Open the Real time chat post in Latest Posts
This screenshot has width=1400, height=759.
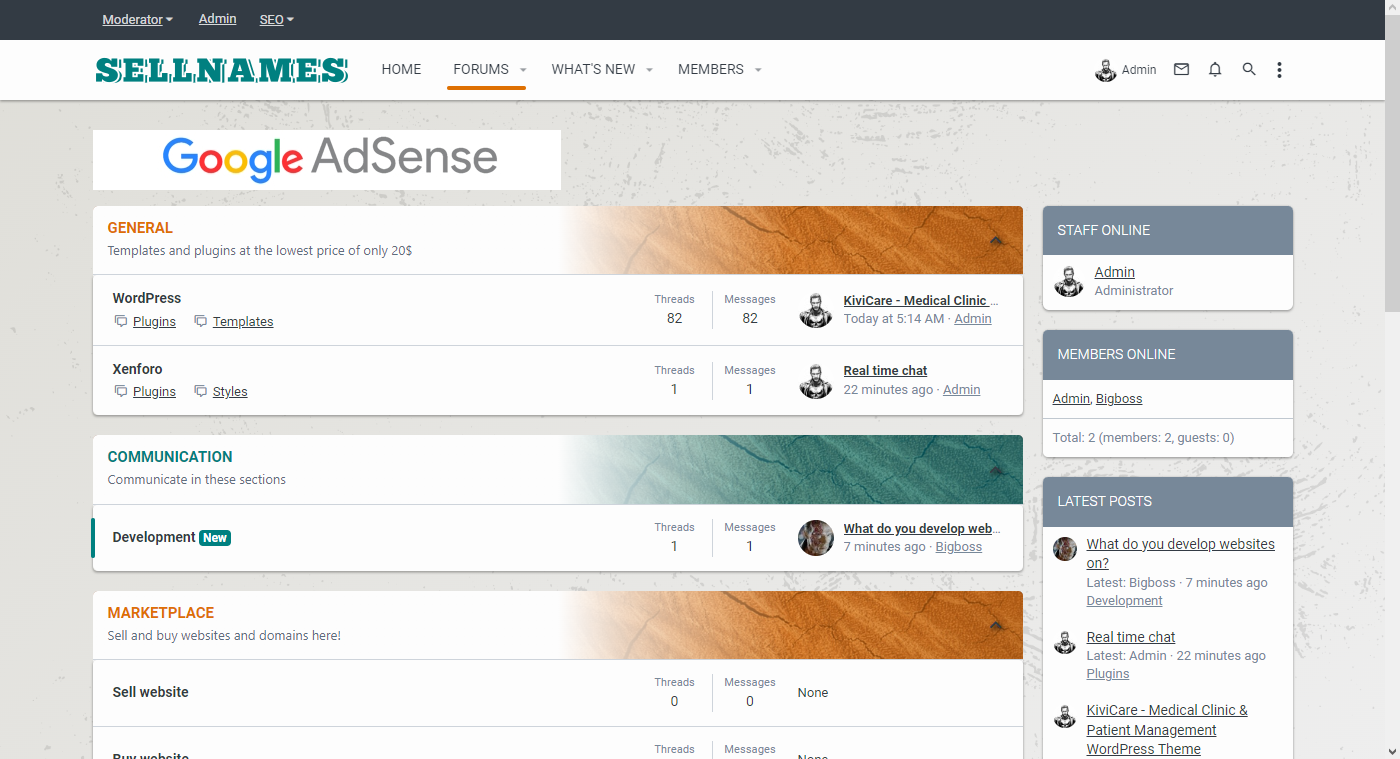click(x=1131, y=637)
